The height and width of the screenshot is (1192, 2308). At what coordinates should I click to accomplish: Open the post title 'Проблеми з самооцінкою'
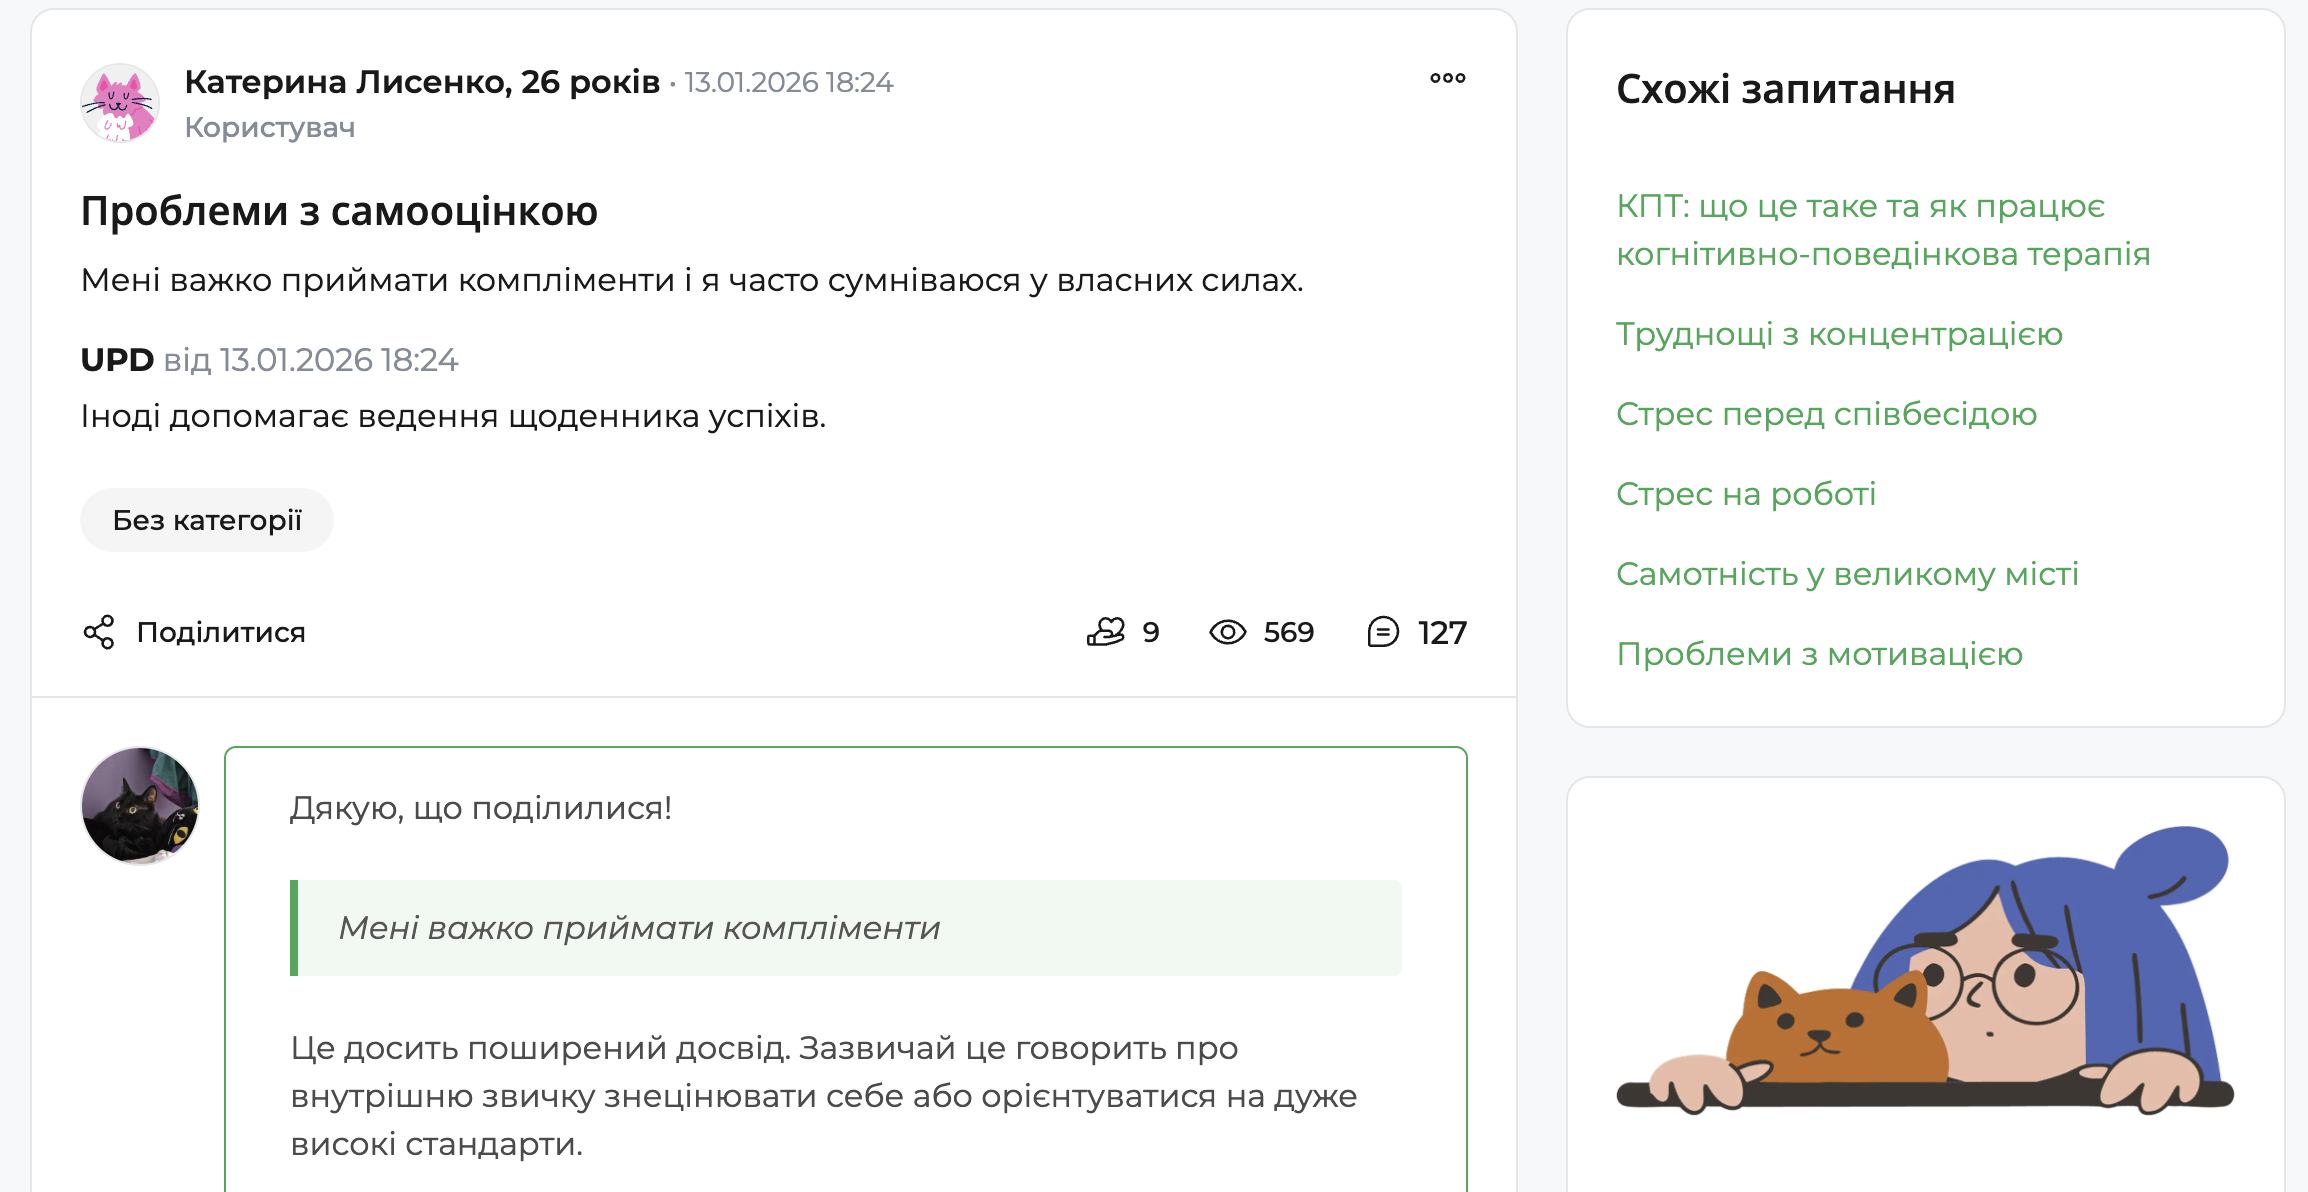tap(339, 211)
